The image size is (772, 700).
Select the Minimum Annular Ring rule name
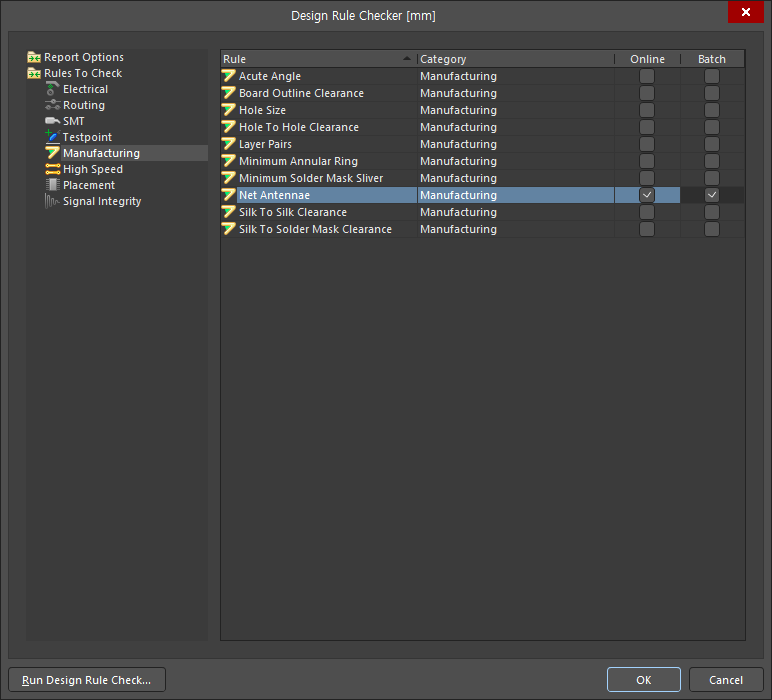[298, 161]
